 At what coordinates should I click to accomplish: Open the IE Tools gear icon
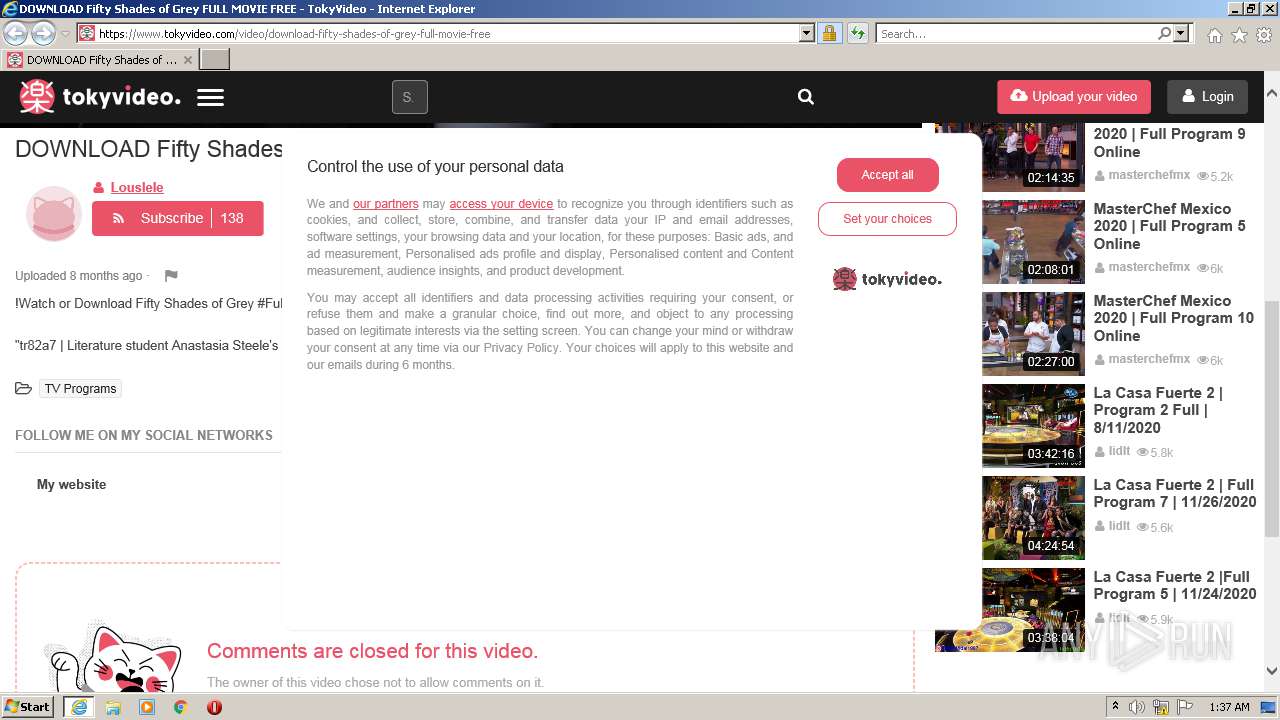[x=1264, y=35]
